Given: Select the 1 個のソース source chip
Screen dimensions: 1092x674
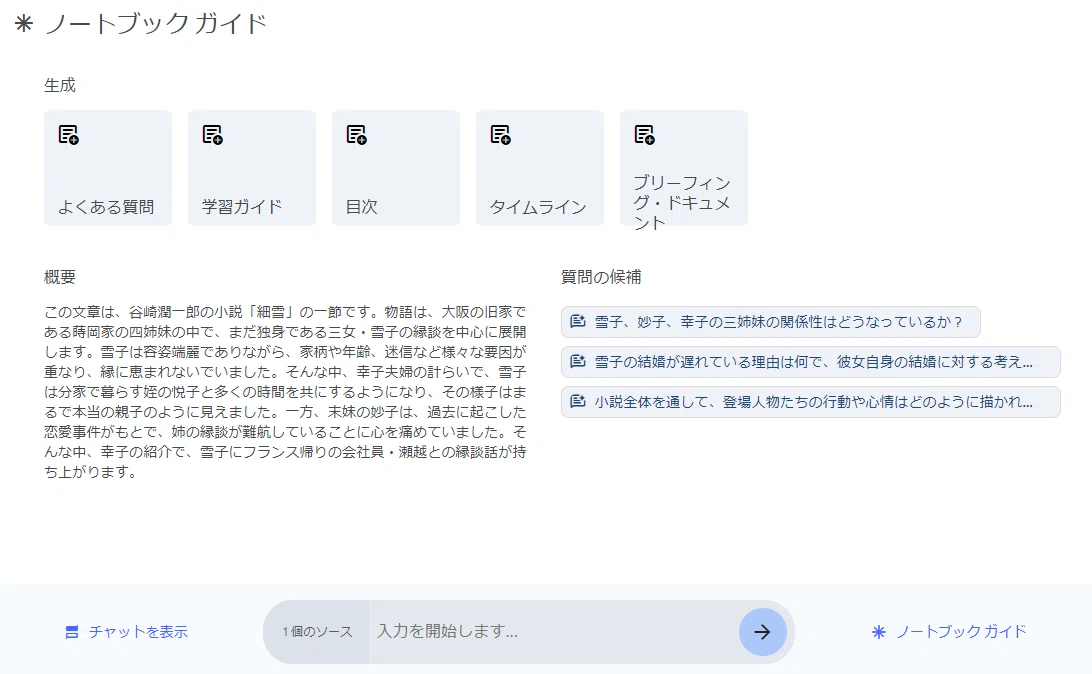Looking at the screenshot, I should (x=317, y=632).
